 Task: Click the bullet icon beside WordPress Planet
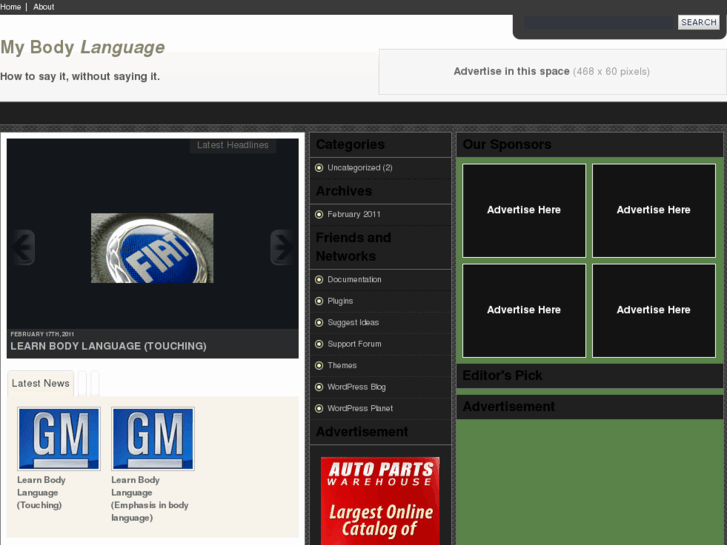(319, 408)
